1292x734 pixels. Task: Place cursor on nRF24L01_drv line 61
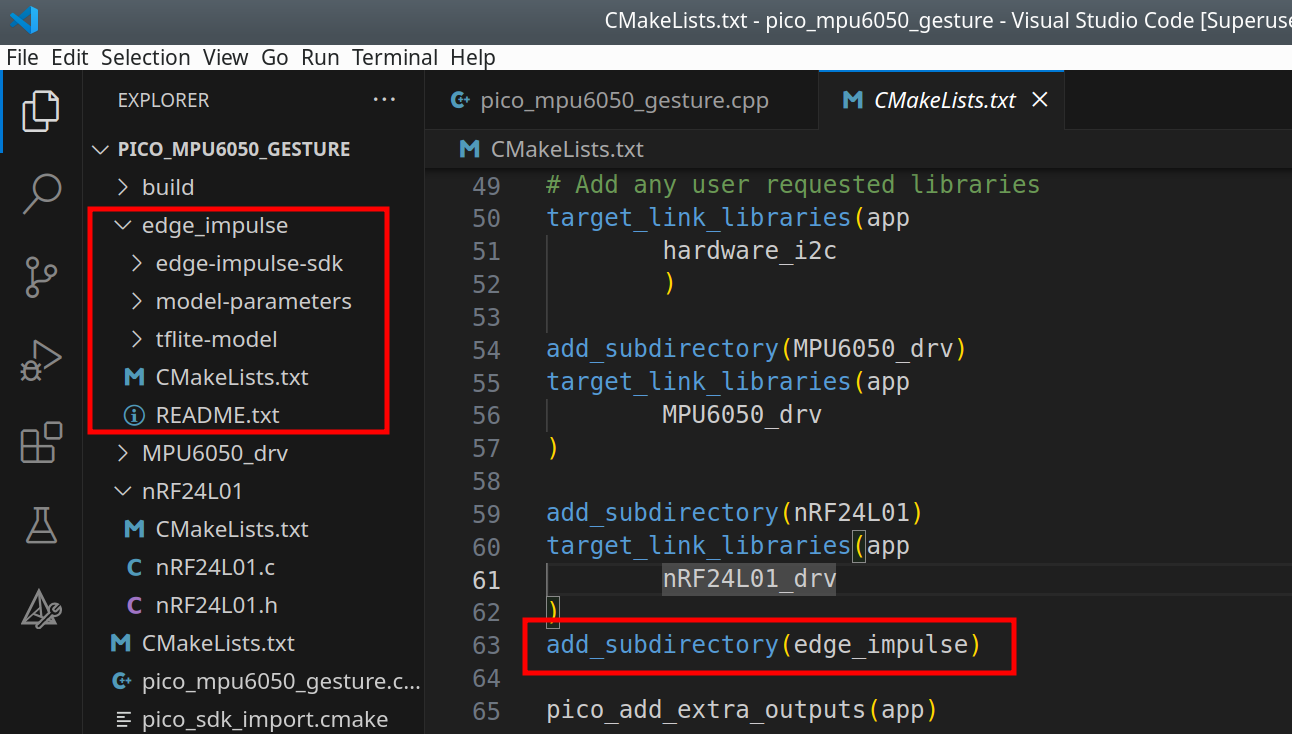click(749, 579)
